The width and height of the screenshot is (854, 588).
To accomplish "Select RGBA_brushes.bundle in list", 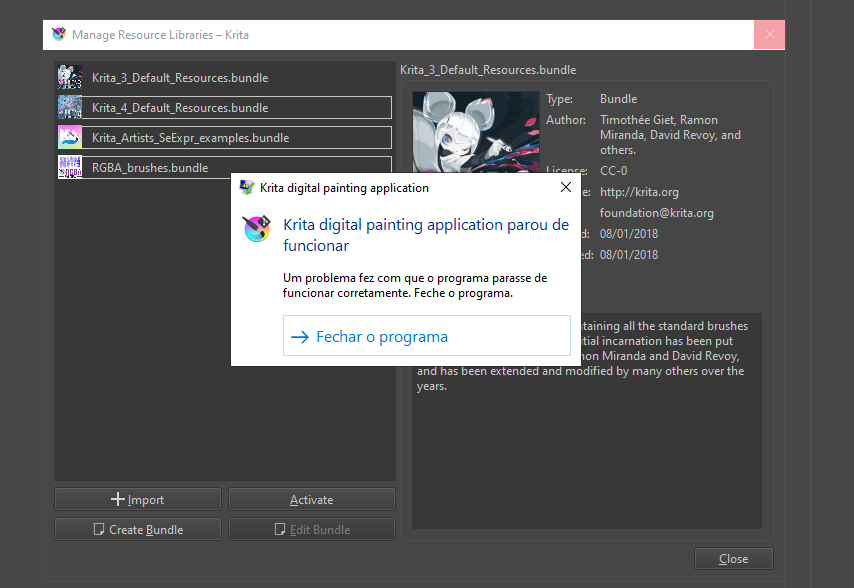I will [224, 167].
